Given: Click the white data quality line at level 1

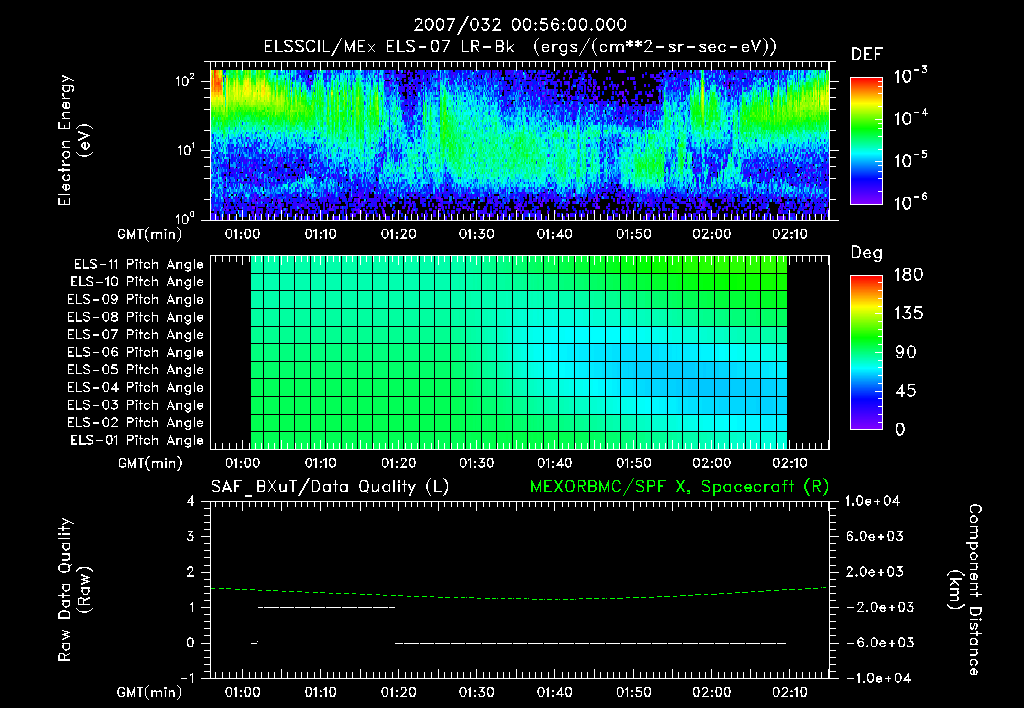Looking at the screenshot, I should pos(327,607).
